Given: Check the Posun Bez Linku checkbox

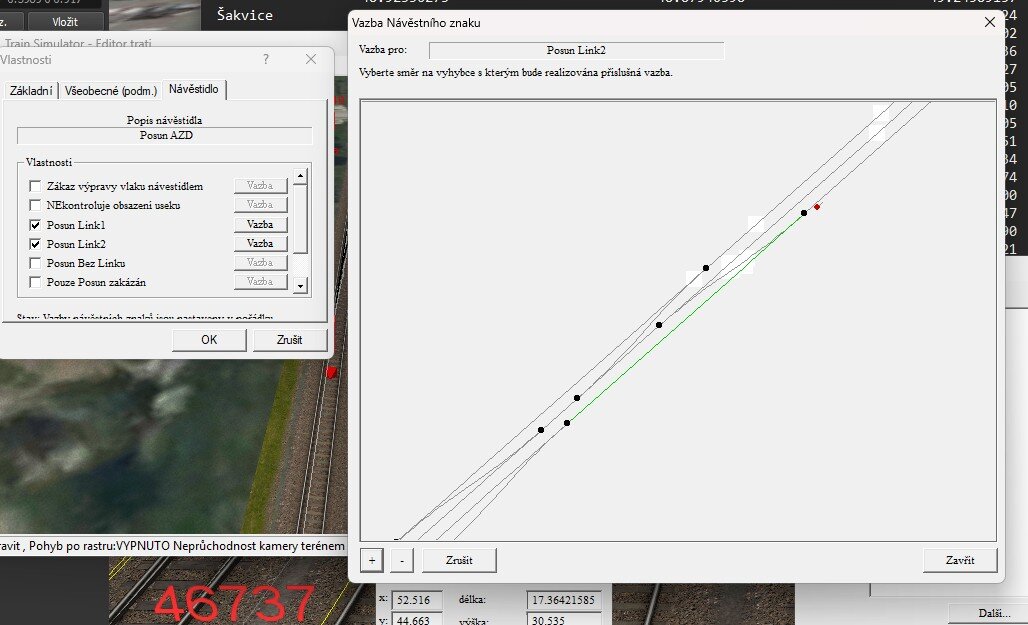Looking at the screenshot, I should click(x=35, y=263).
